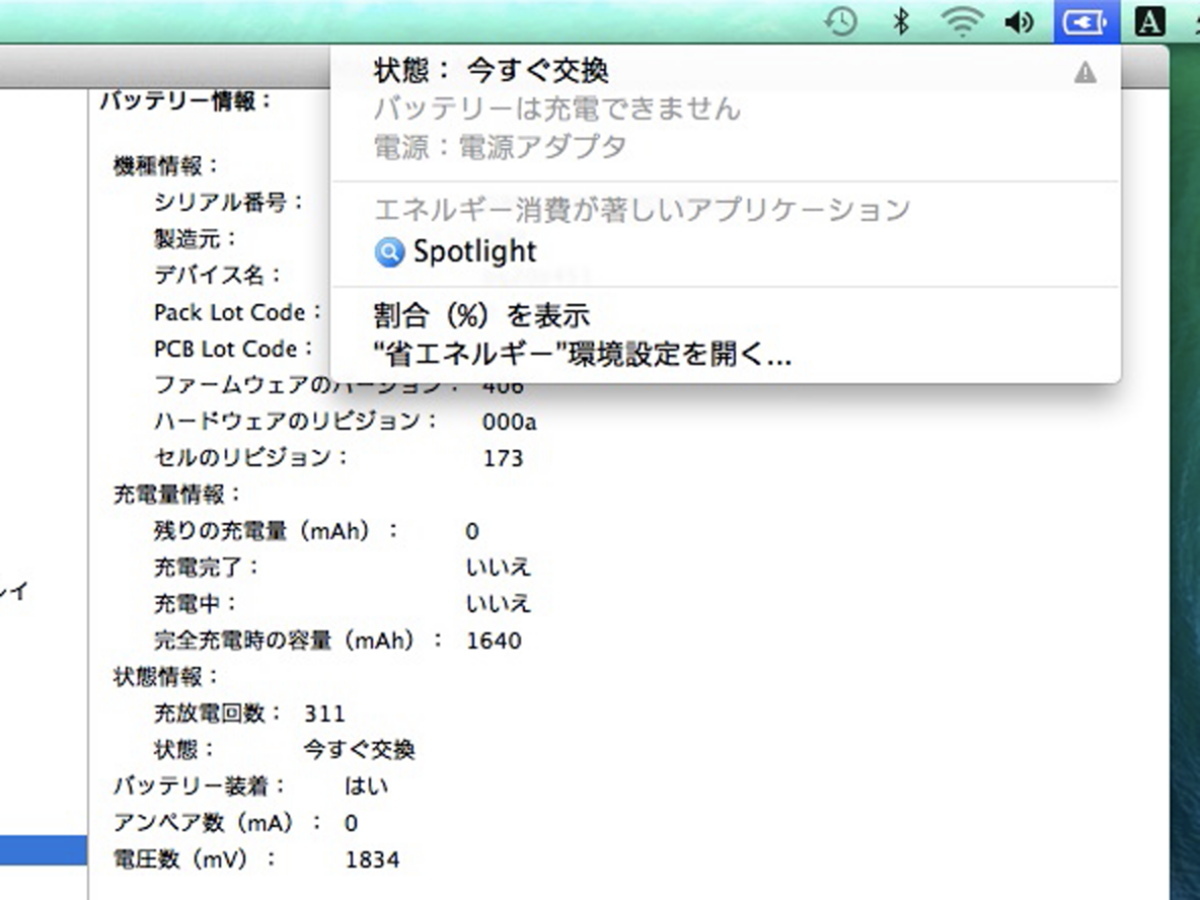Click the cell revision value 173
1200x900 pixels.
[x=502, y=458]
